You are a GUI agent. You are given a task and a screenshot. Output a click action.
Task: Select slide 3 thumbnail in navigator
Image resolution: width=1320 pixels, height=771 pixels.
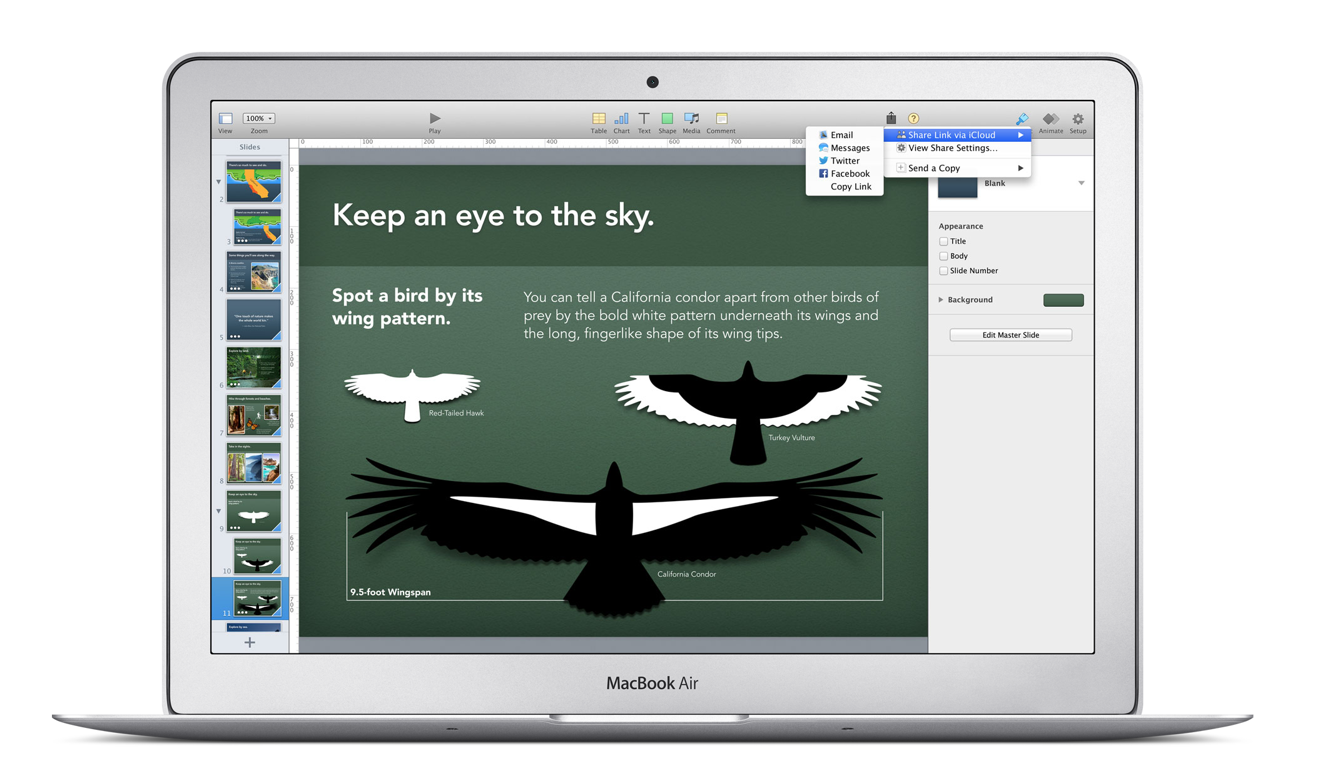(x=258, y=226)
